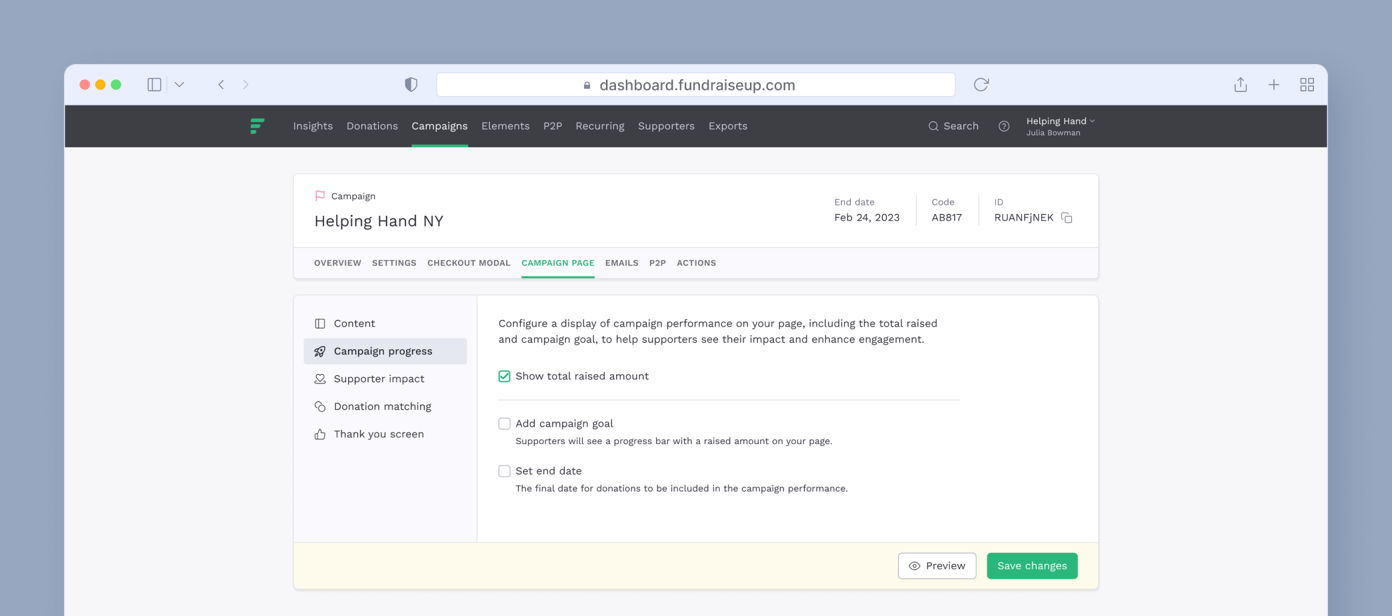Enable Set end date

tap(504, 470)
